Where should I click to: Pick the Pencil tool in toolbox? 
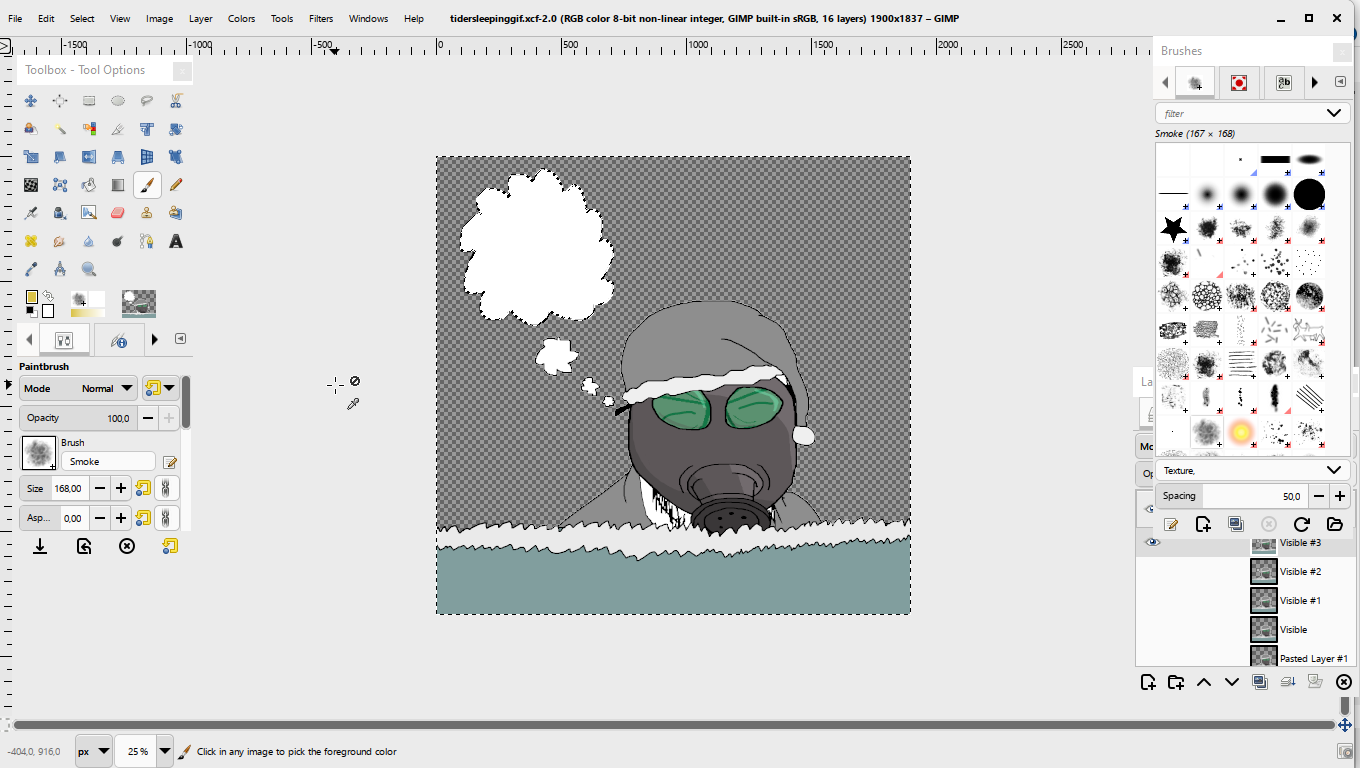coord(176,185)
